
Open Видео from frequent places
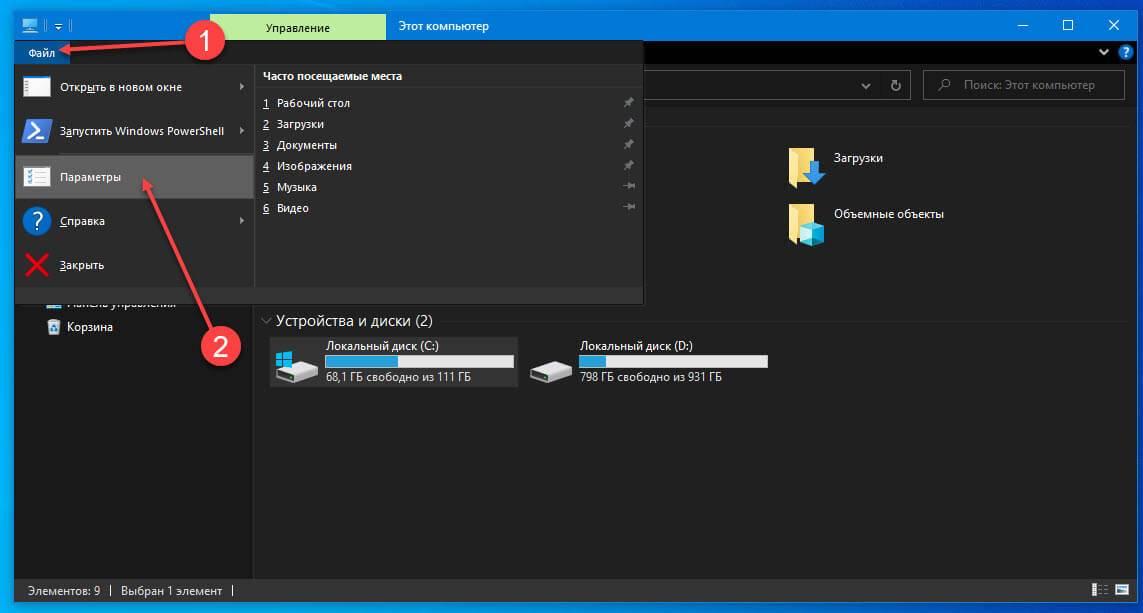click(x=448, y=208)
